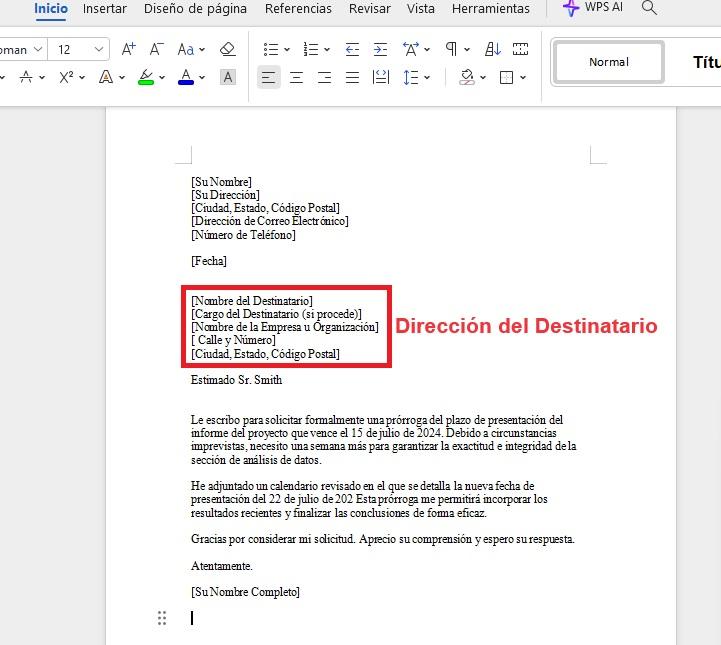Viewport: 721px width, 645px height.
Task: Insert a bulleted list
Action: click(271, 49)
